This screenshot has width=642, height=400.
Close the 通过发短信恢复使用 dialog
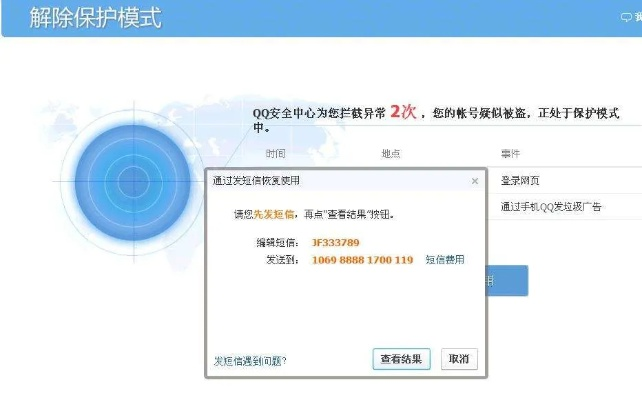click(x=475, y=181)
